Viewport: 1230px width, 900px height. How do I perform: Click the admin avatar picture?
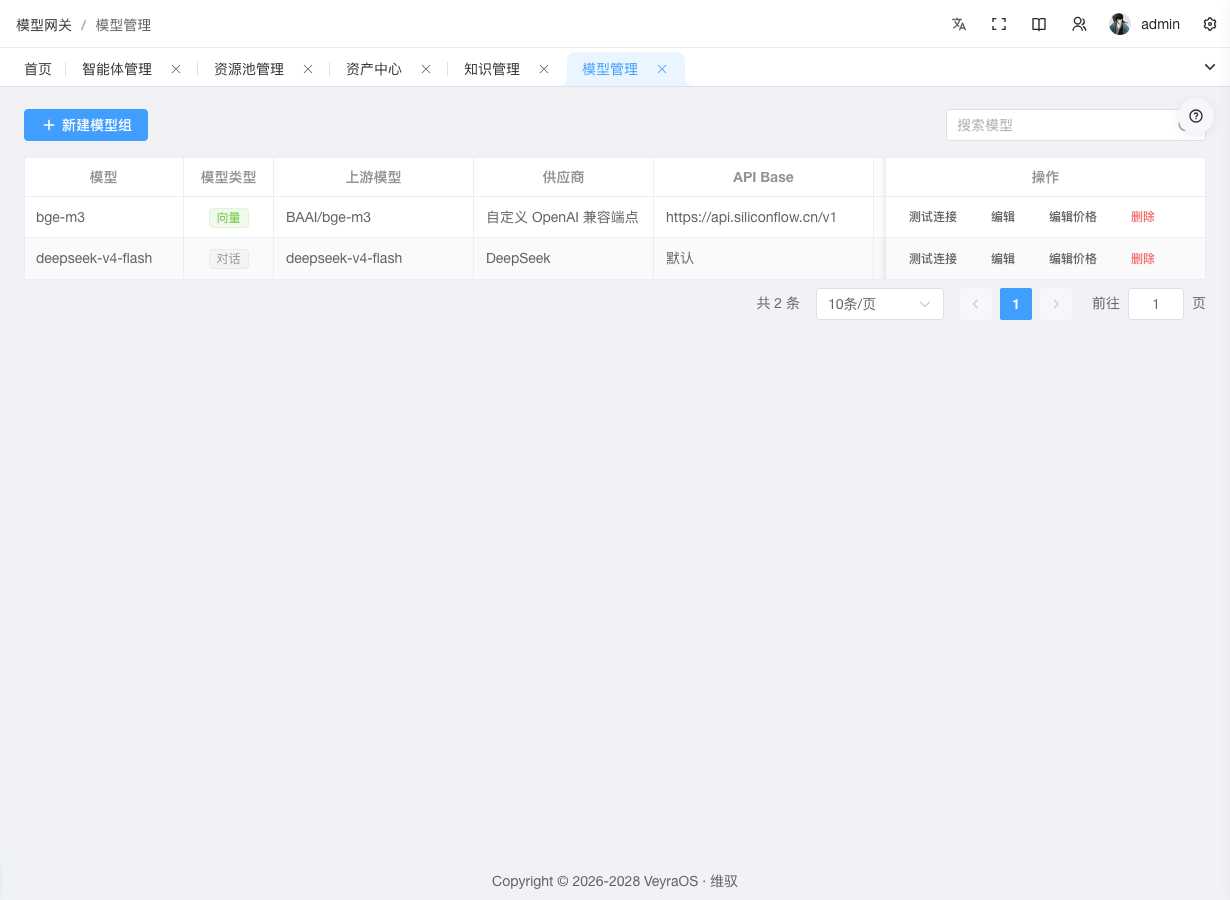tap(1120, 24)
